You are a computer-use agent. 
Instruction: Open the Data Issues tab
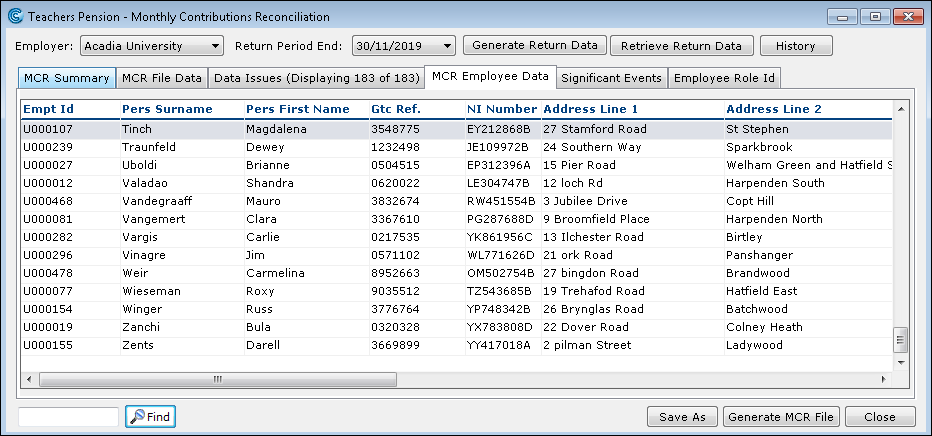[x=317, y=78]
